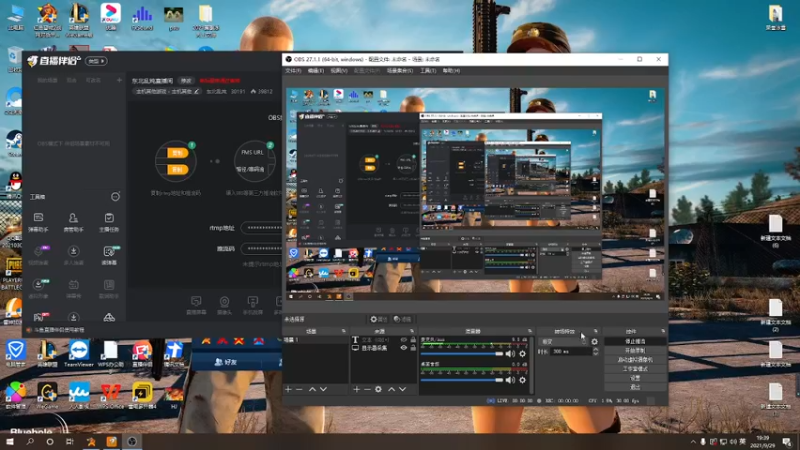Move the scene down in the Scenes dock

click(323, 389)
